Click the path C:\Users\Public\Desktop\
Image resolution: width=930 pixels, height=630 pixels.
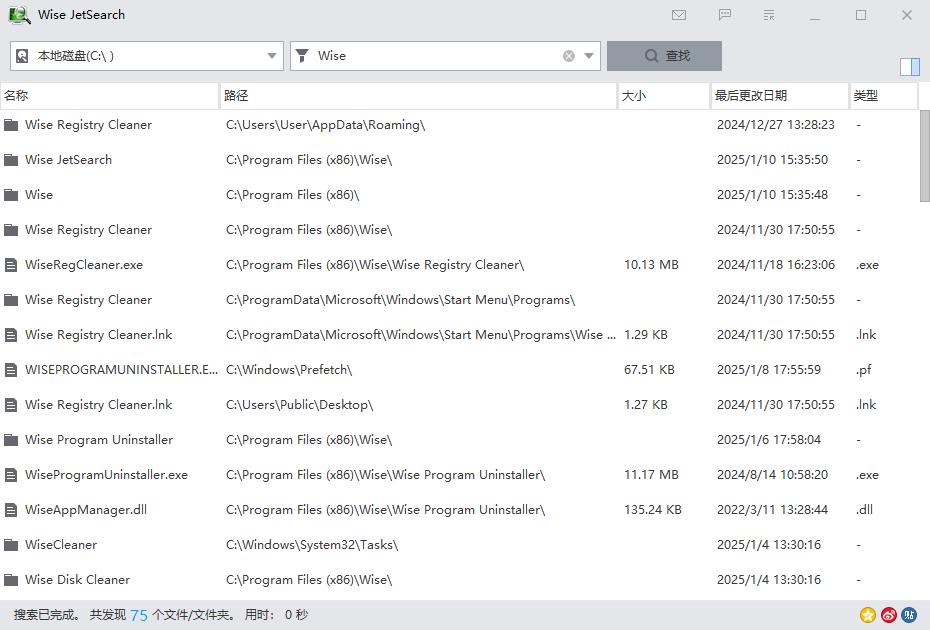(300, 405)
